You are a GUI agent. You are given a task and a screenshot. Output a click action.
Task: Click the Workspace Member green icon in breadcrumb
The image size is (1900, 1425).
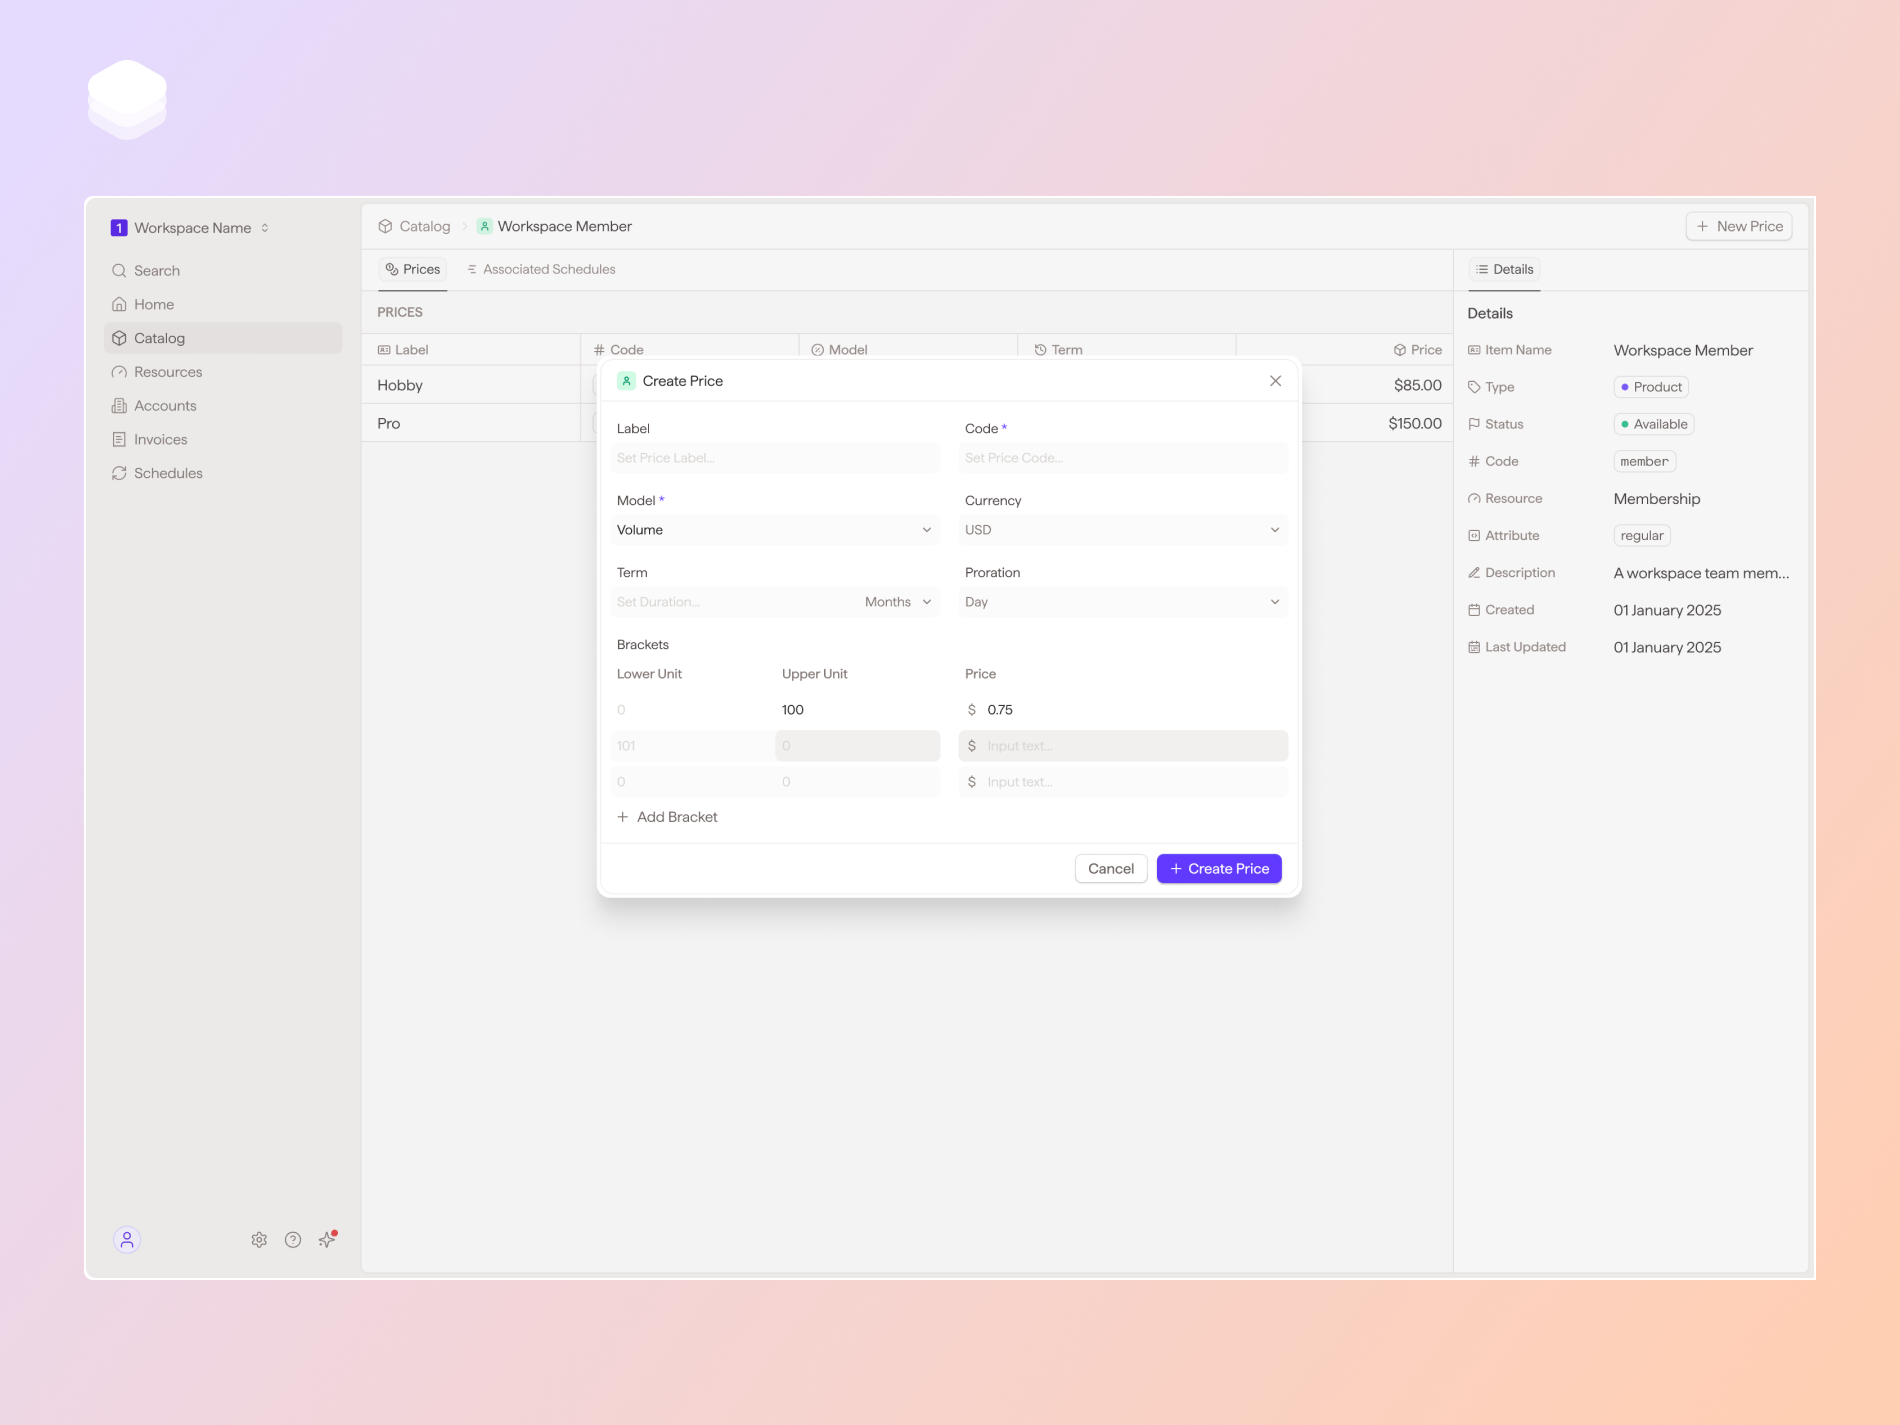coord(485,227)
